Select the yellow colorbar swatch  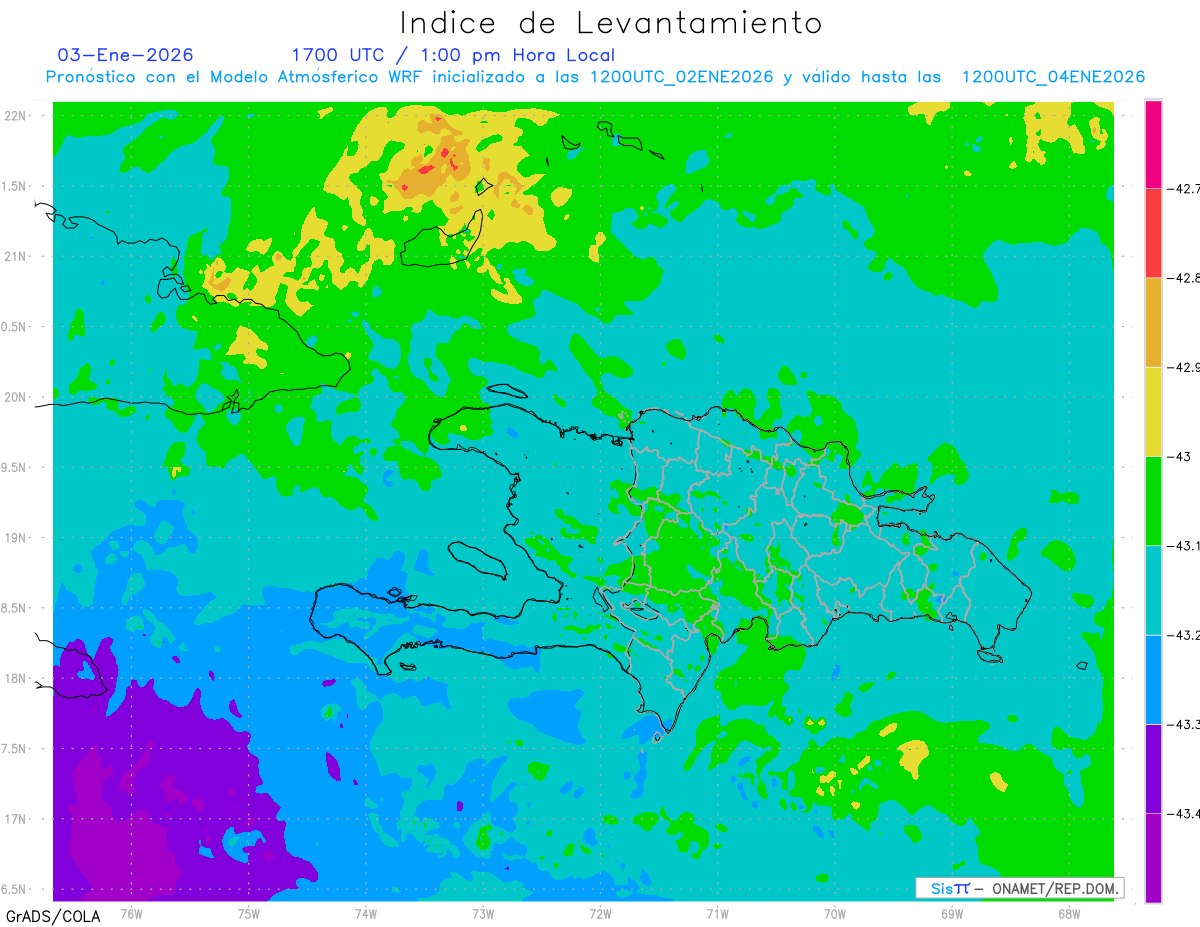pyautogui.click(x=1153, y=411)
